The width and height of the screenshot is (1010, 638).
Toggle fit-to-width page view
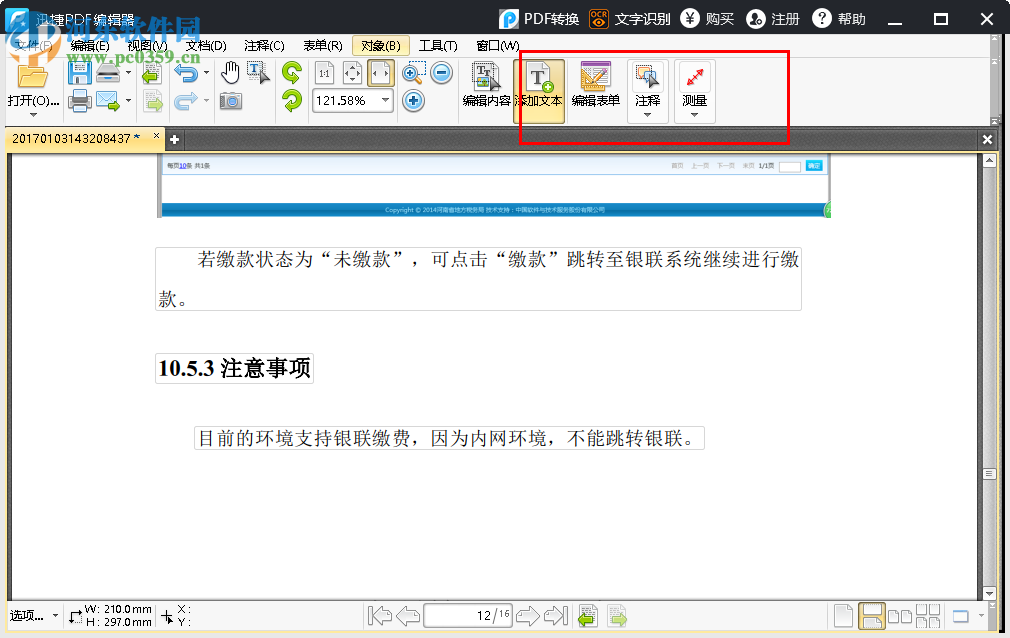click(x=379, y=73)
